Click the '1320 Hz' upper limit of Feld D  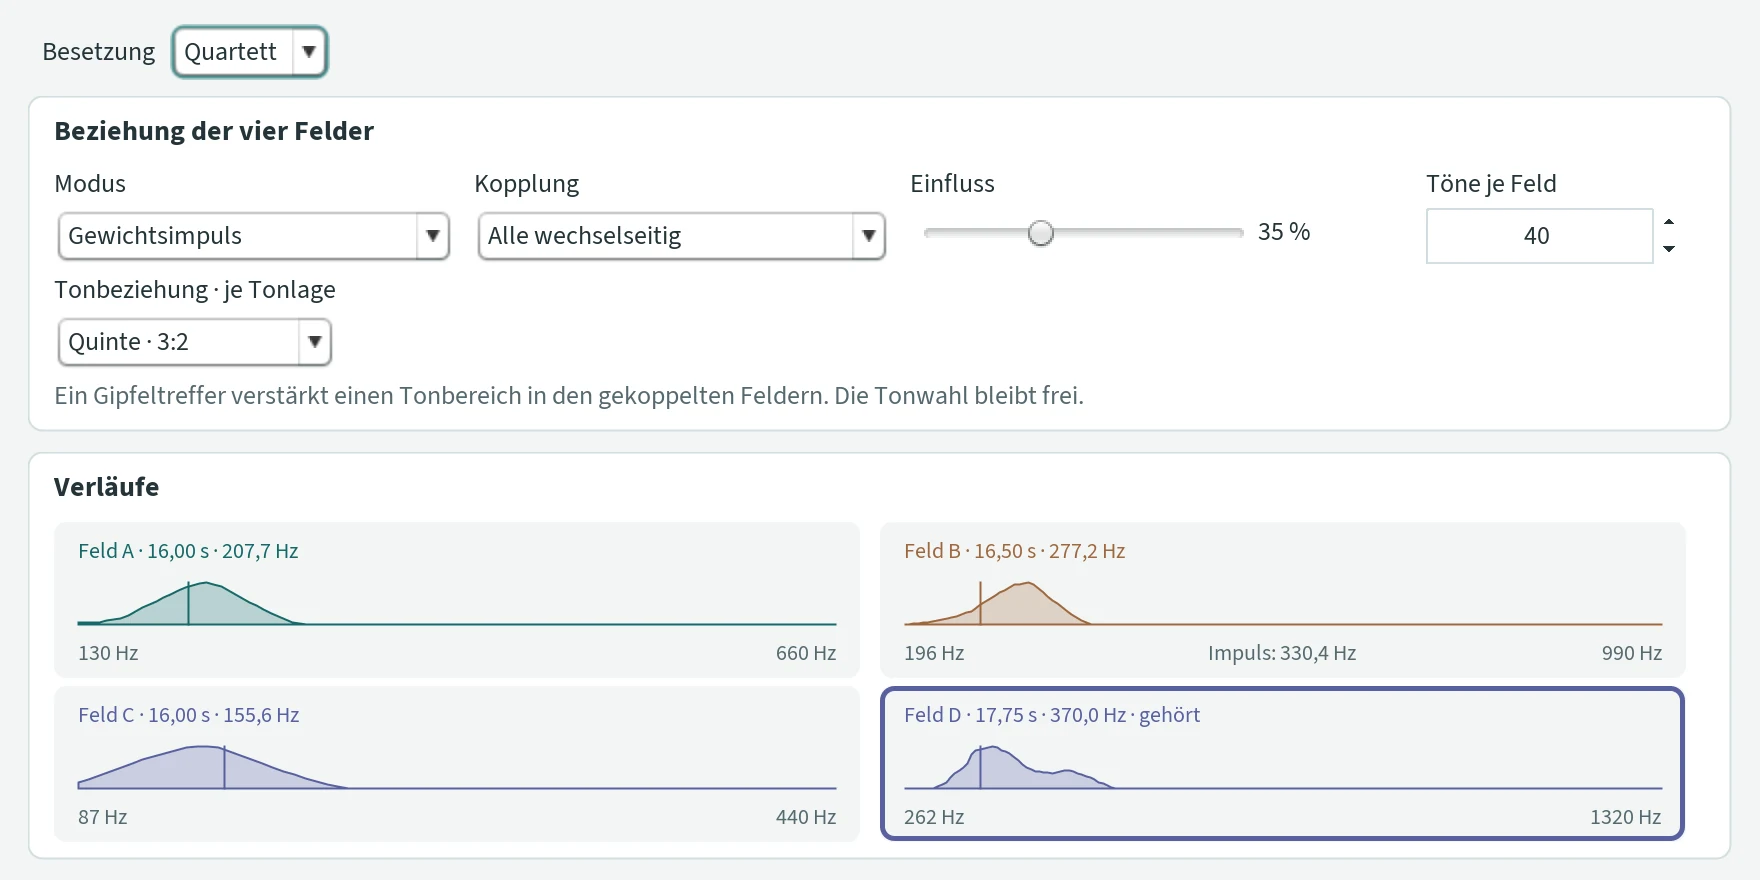point(1626,817)
